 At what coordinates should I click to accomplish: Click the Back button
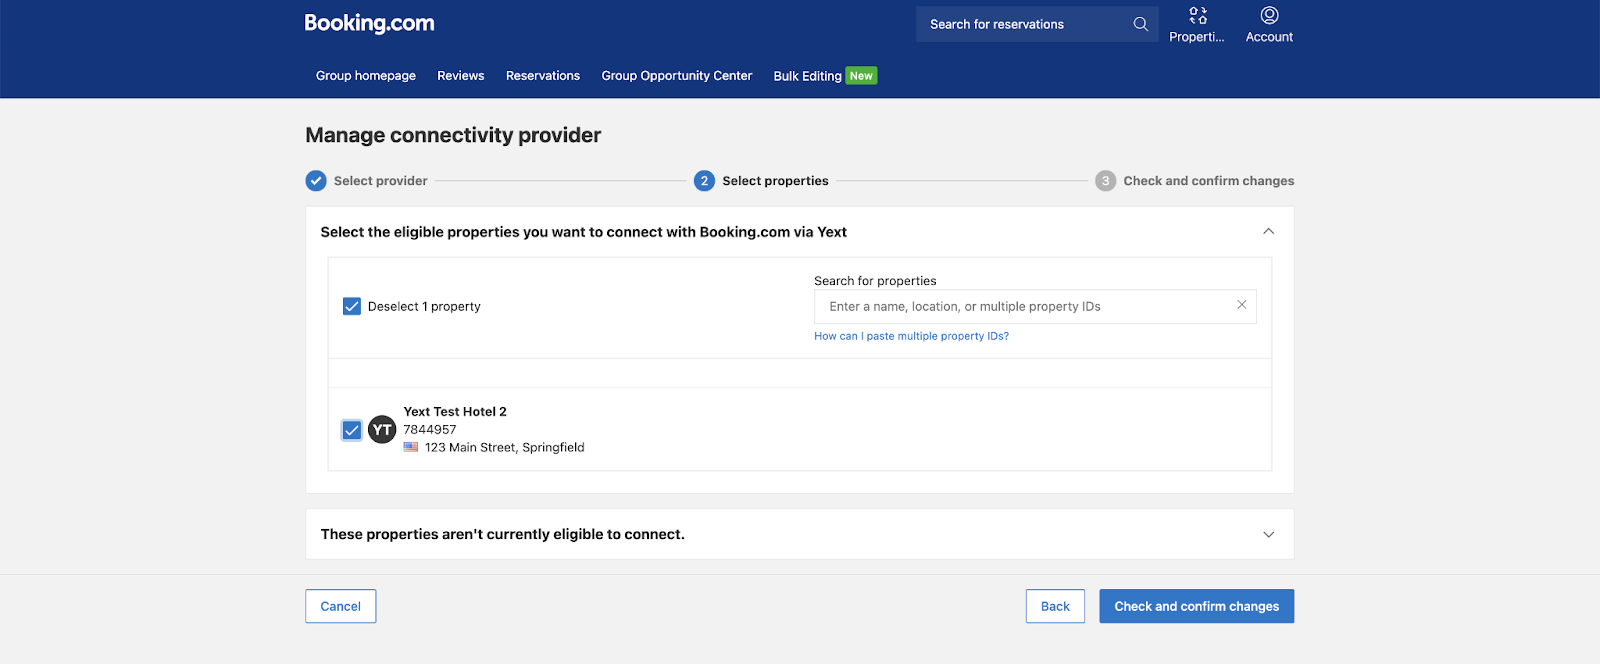click(1055, 606)
